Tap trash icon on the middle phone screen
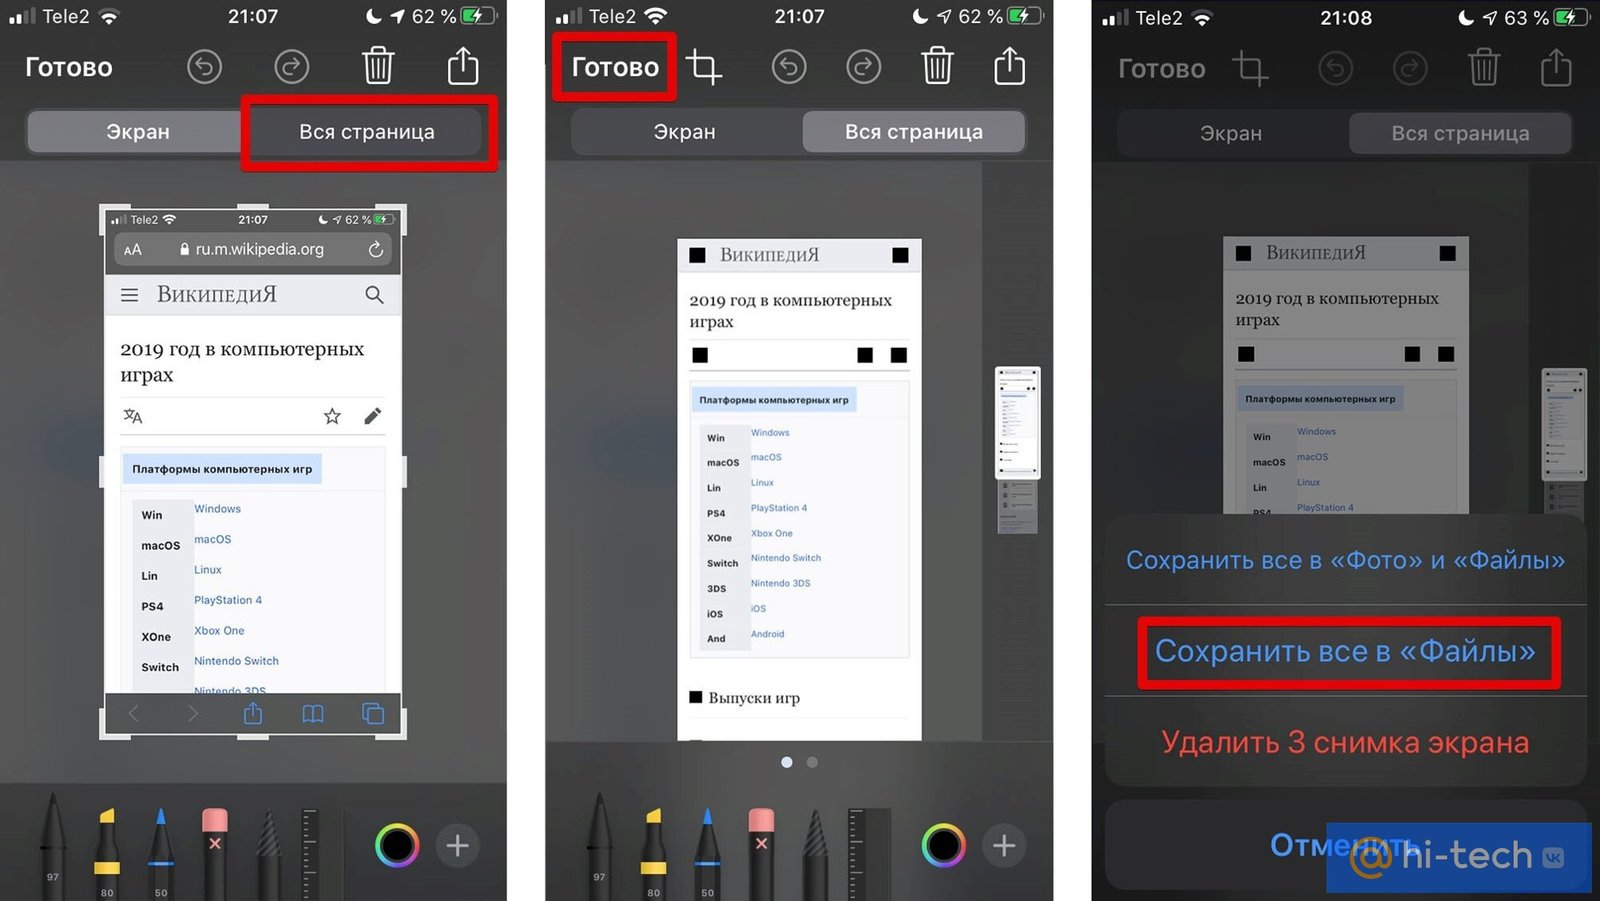 [x=937, y=66]
